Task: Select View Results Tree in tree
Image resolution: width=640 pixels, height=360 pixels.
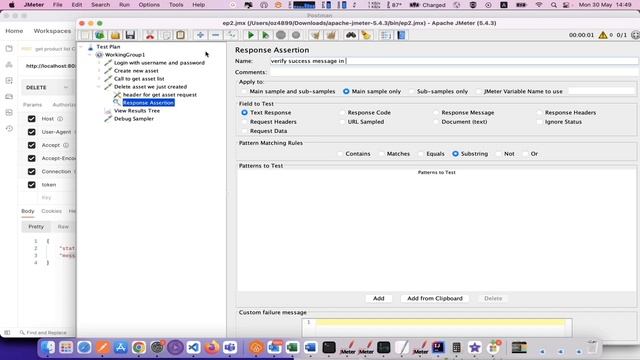Action: coord(137,111)
